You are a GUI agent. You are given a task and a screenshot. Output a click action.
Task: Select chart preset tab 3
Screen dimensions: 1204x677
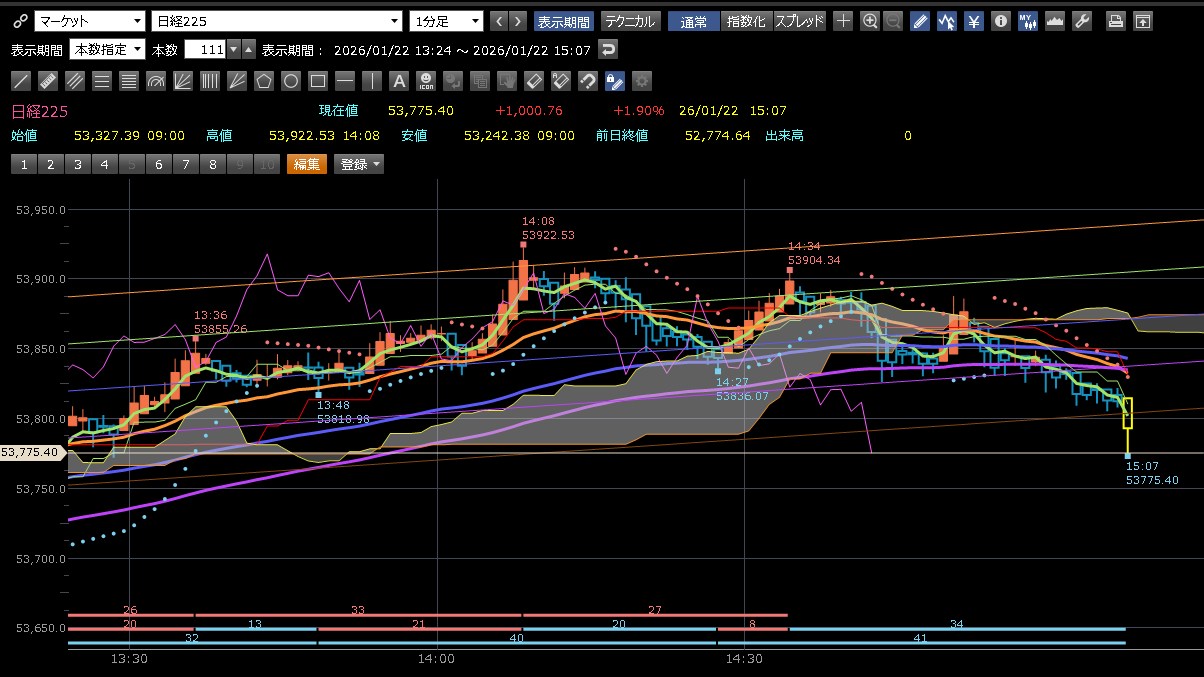(x=77, y=164)
